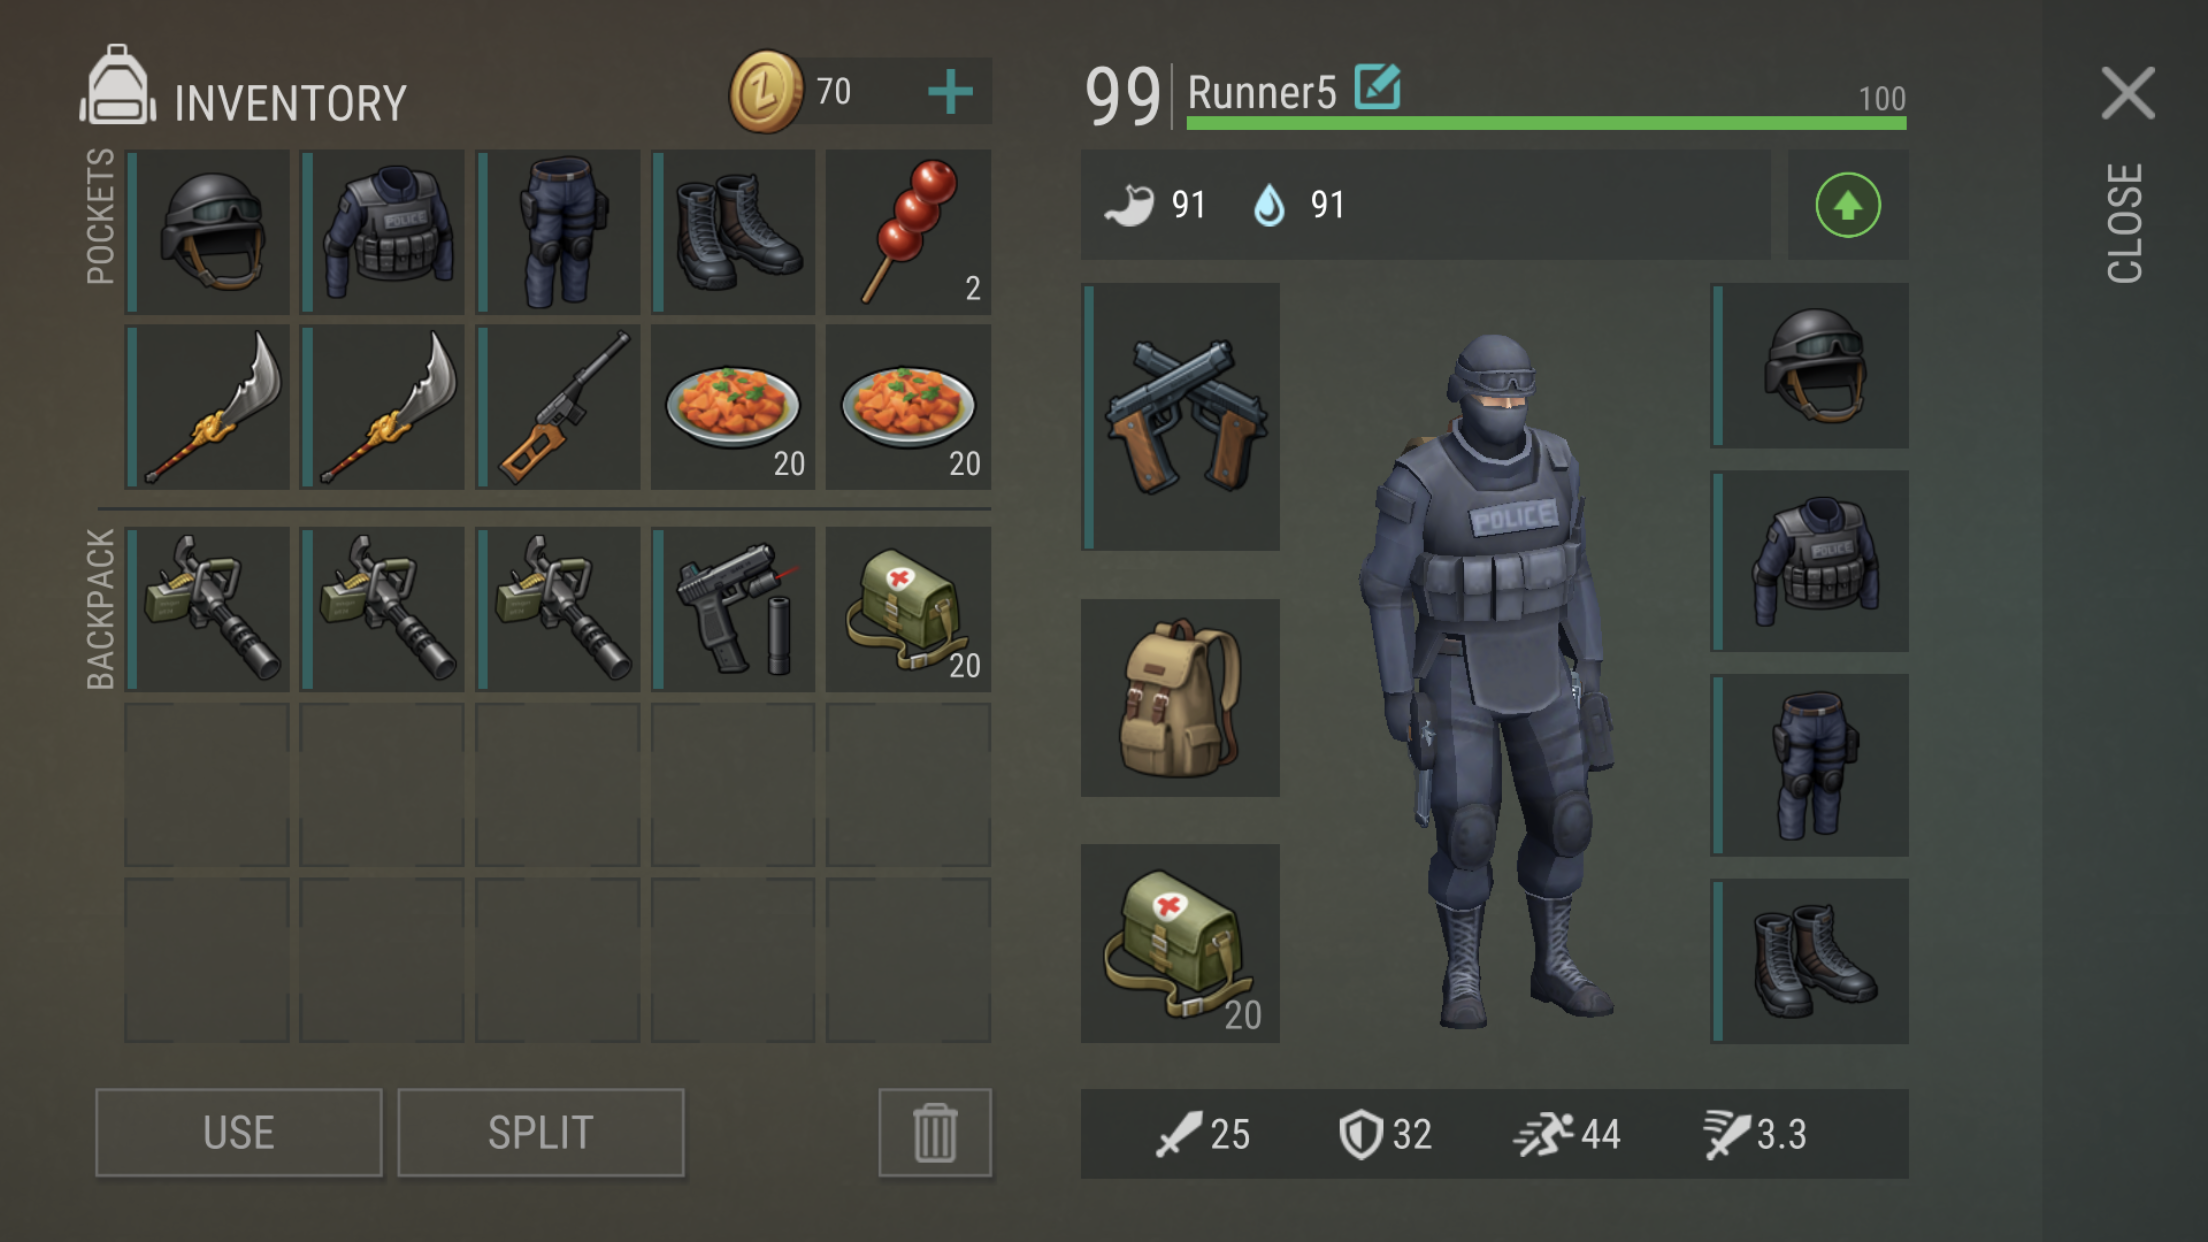Select the pistol with silencer in backpack
Screen dimensions: 2208x1242
coord(733,610)
